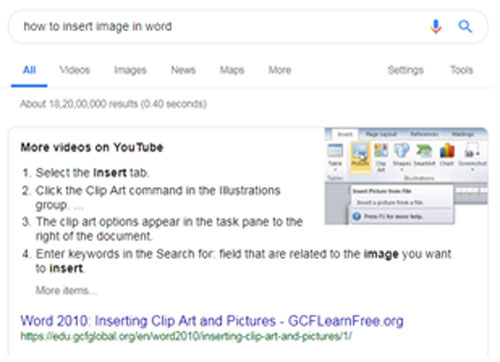
Task: Click the blue search magnifier icon
Action: (x=465, y=26)
